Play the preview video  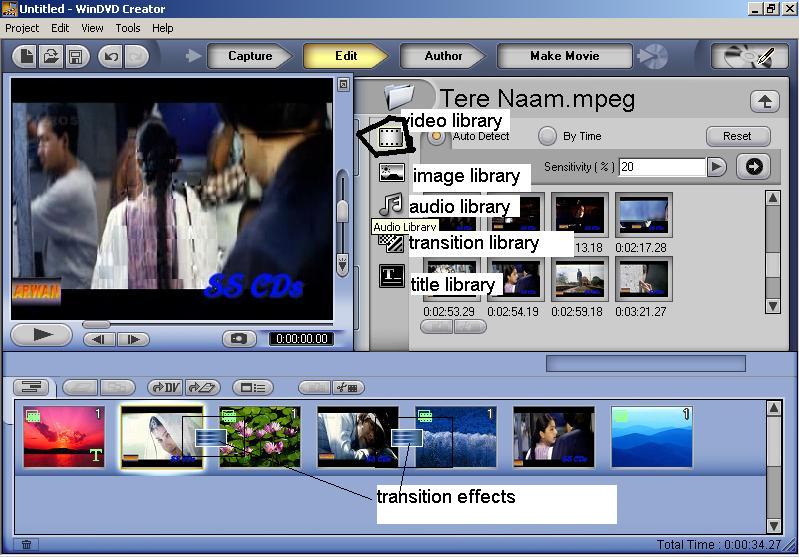[41, 335]
